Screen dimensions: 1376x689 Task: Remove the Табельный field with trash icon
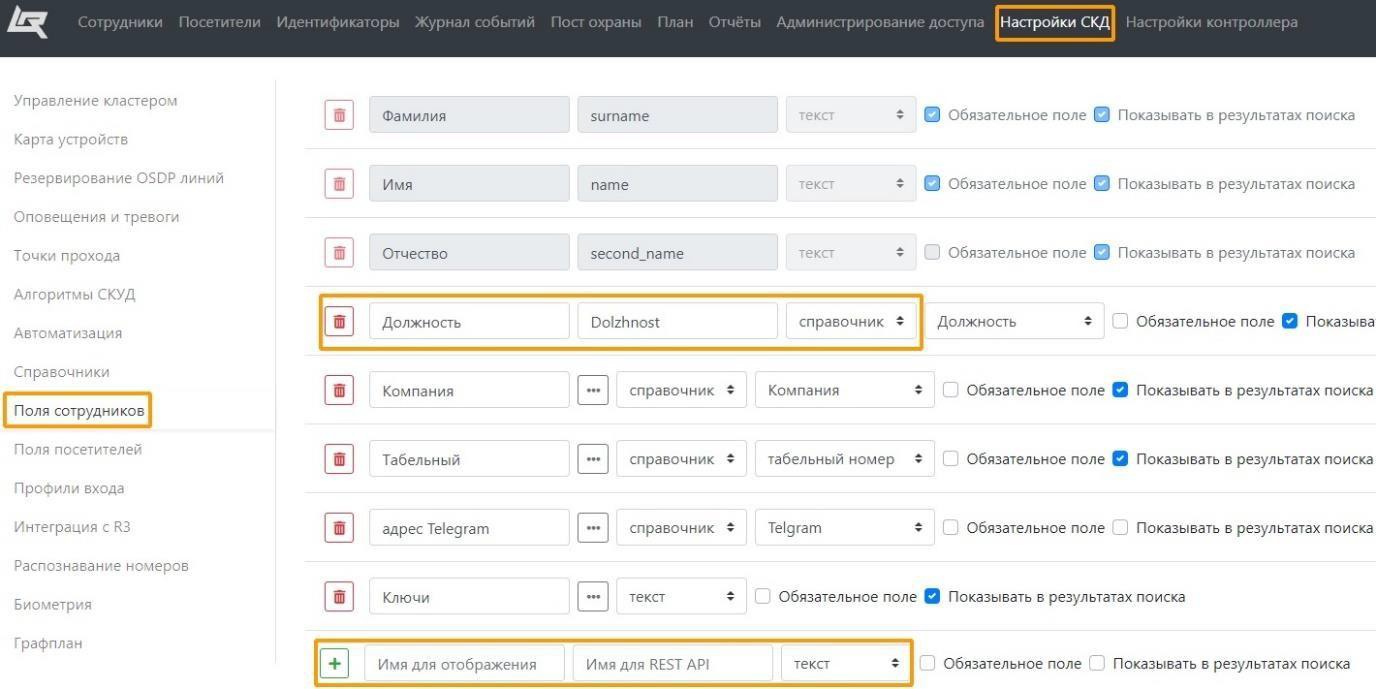click(340, 459)
